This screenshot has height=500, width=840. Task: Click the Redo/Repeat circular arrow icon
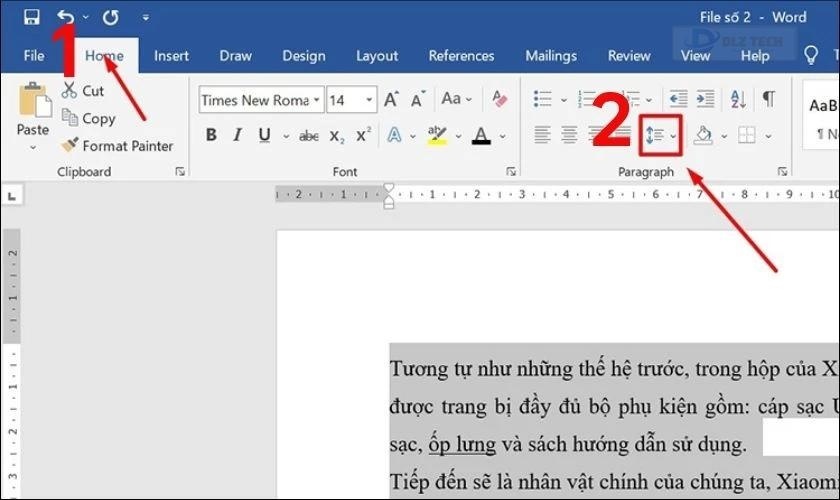click(111, 18)
